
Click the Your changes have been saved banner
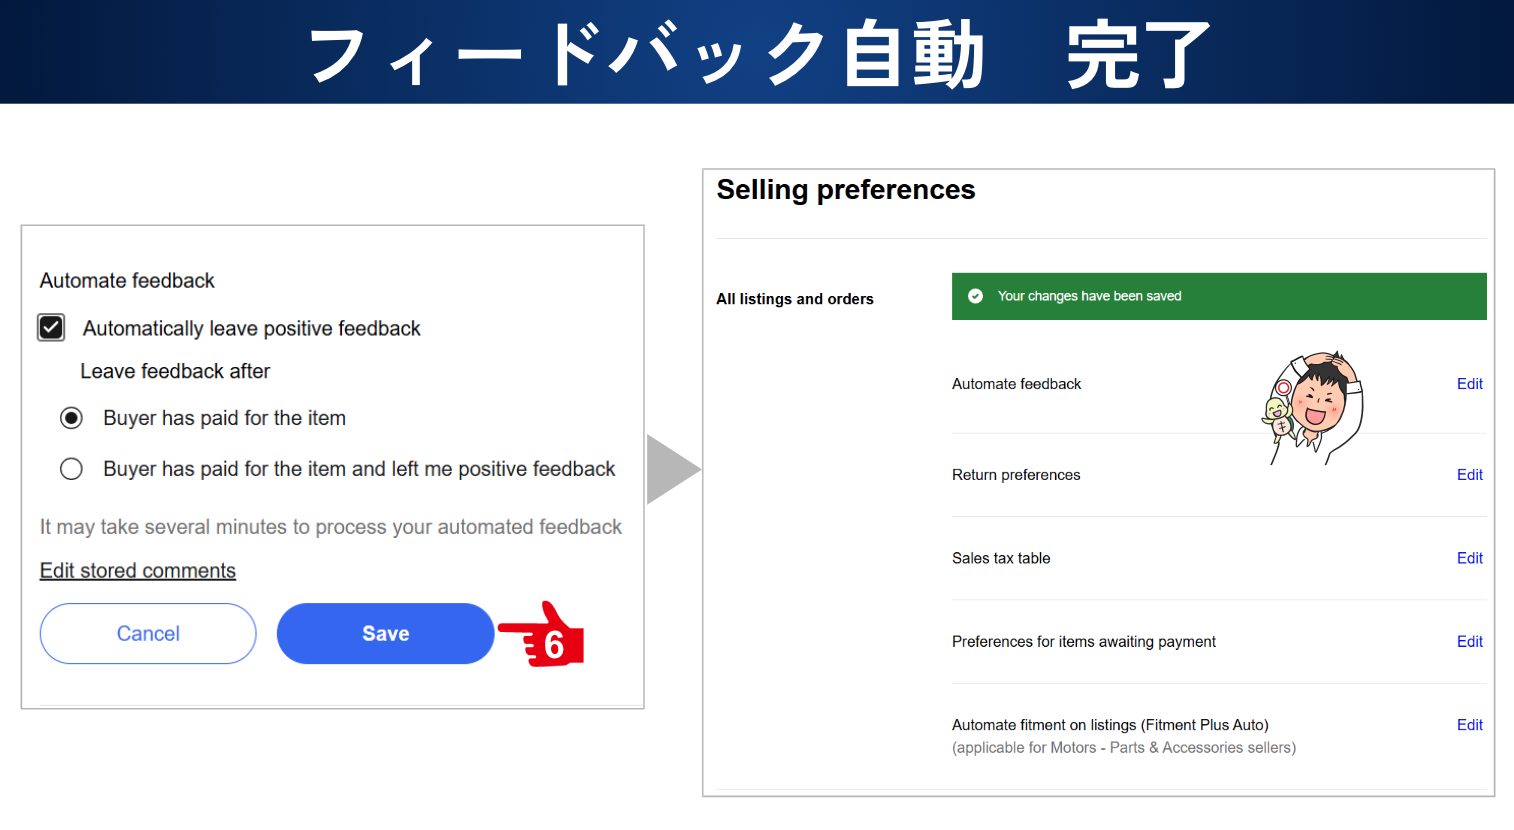pyautogui.click(x=1219, y=296)
